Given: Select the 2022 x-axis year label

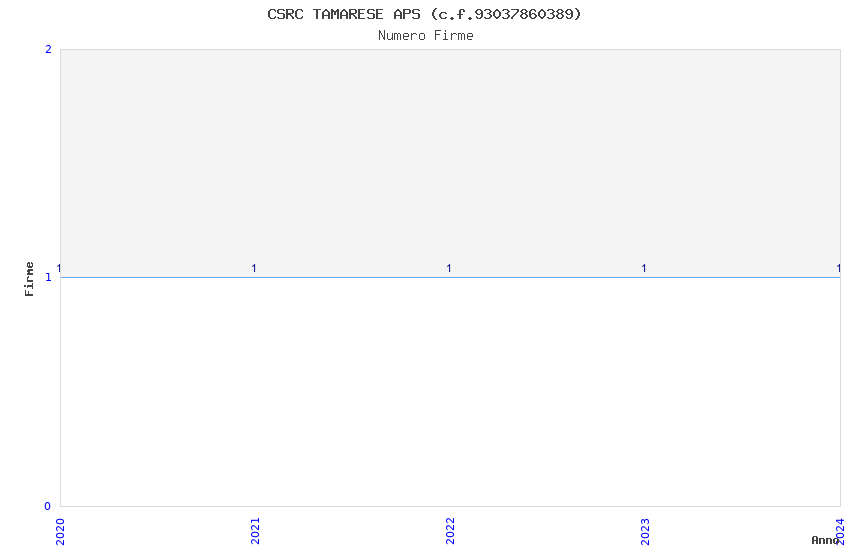Looking at the screenshot, I should (450, 531).
